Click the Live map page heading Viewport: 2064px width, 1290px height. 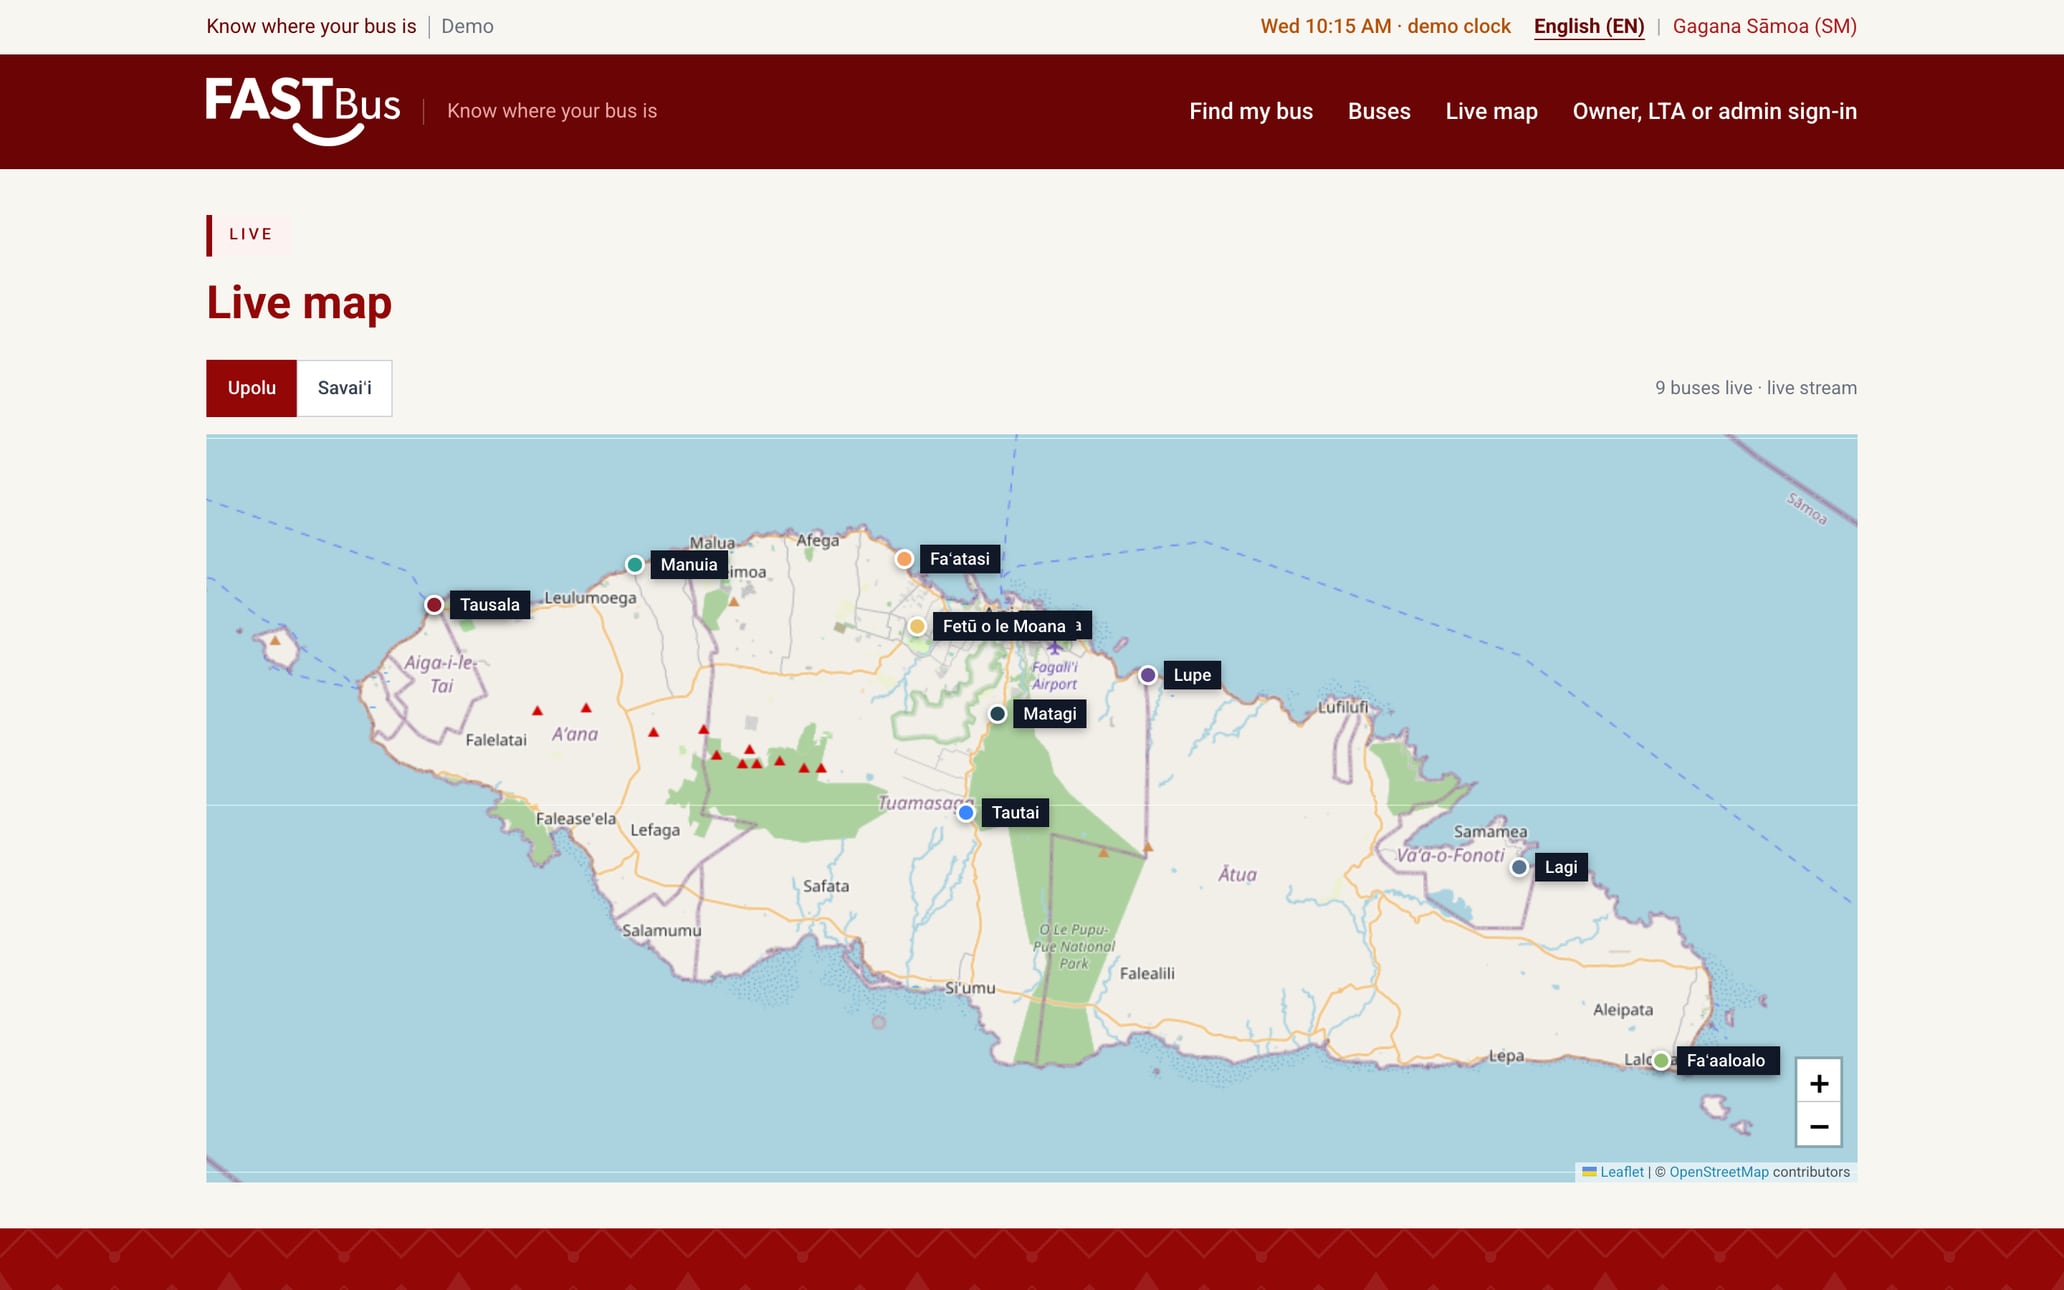299,303
